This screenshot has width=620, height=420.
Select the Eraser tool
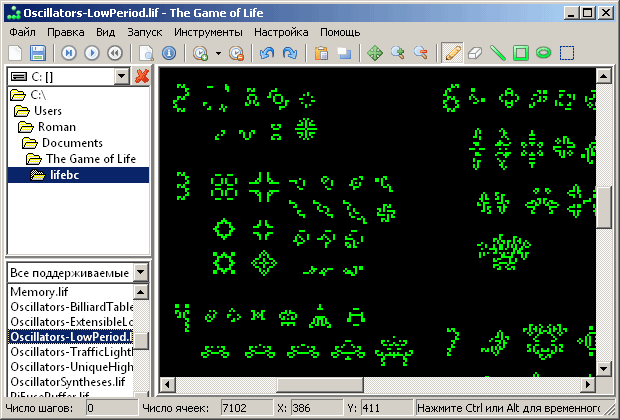[475, 53]
